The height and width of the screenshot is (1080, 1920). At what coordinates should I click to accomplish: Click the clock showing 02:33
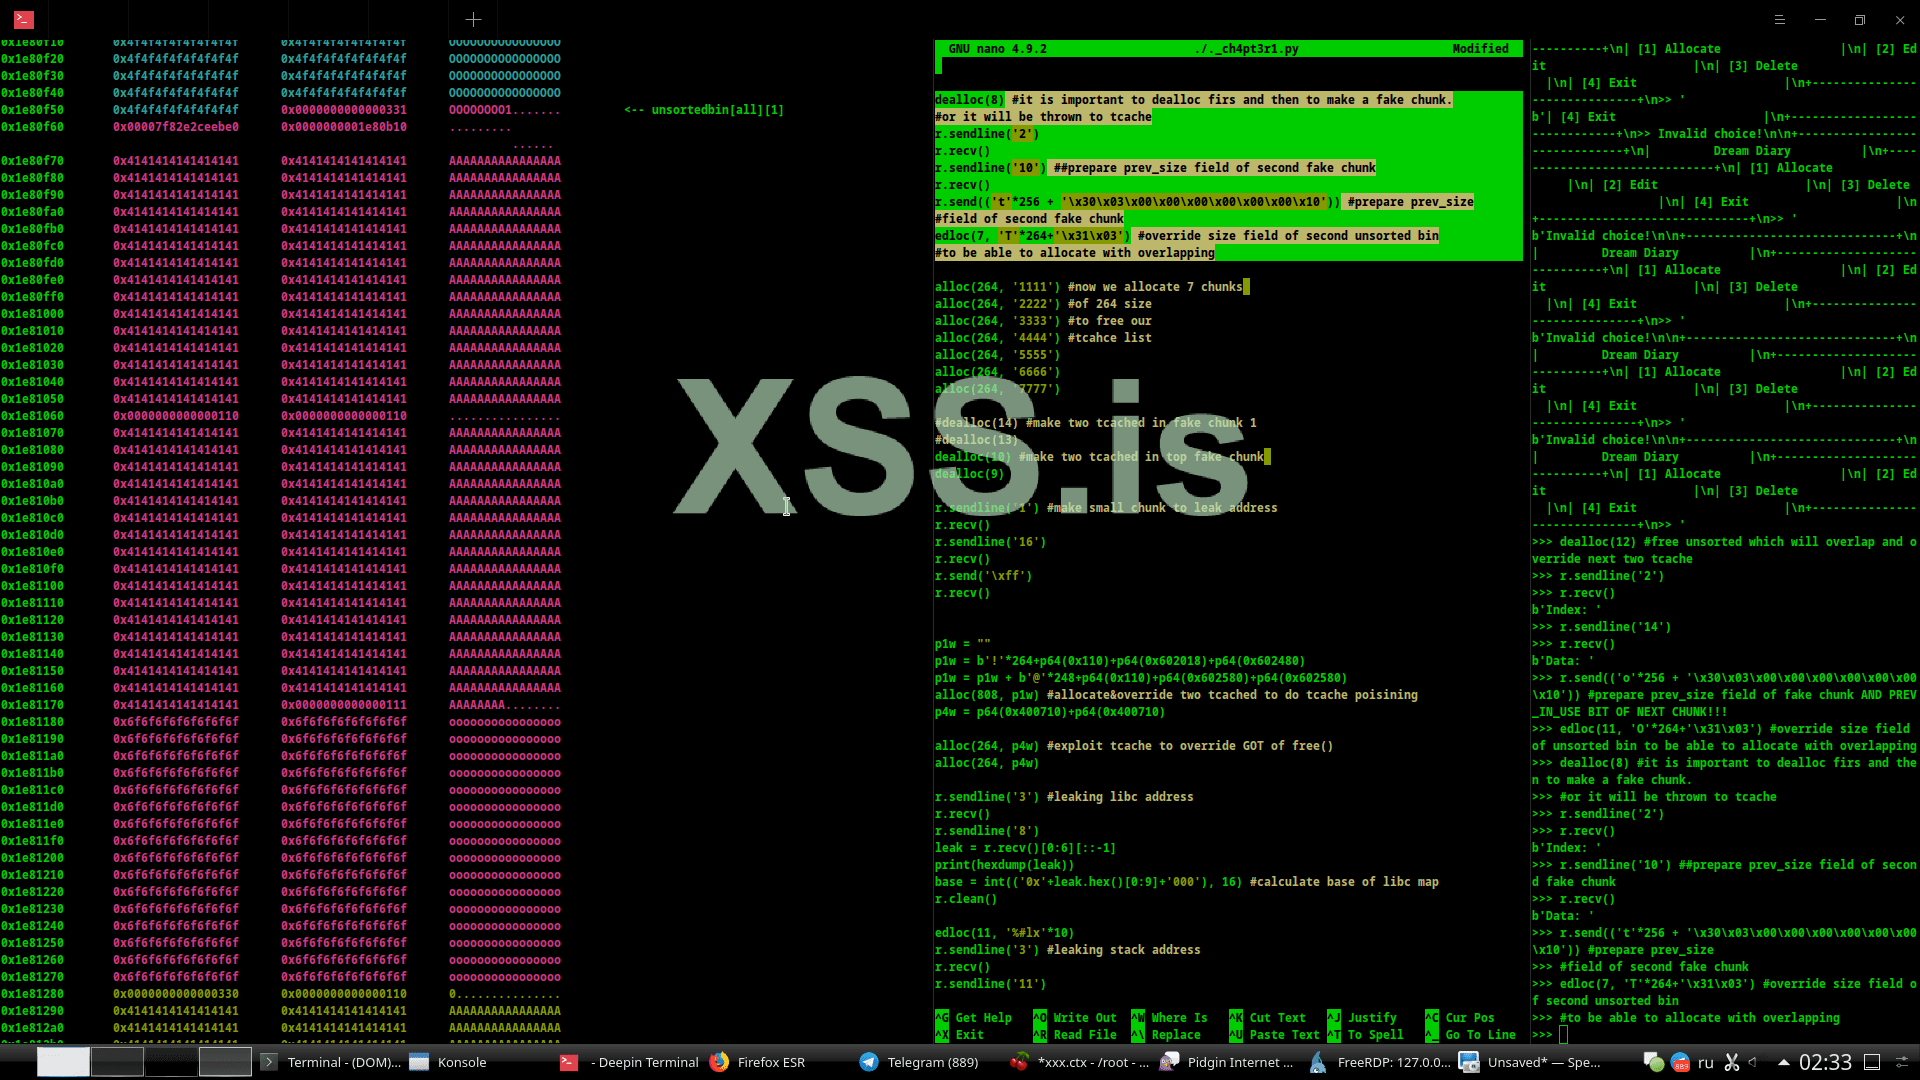[x=1825, y=1062]
